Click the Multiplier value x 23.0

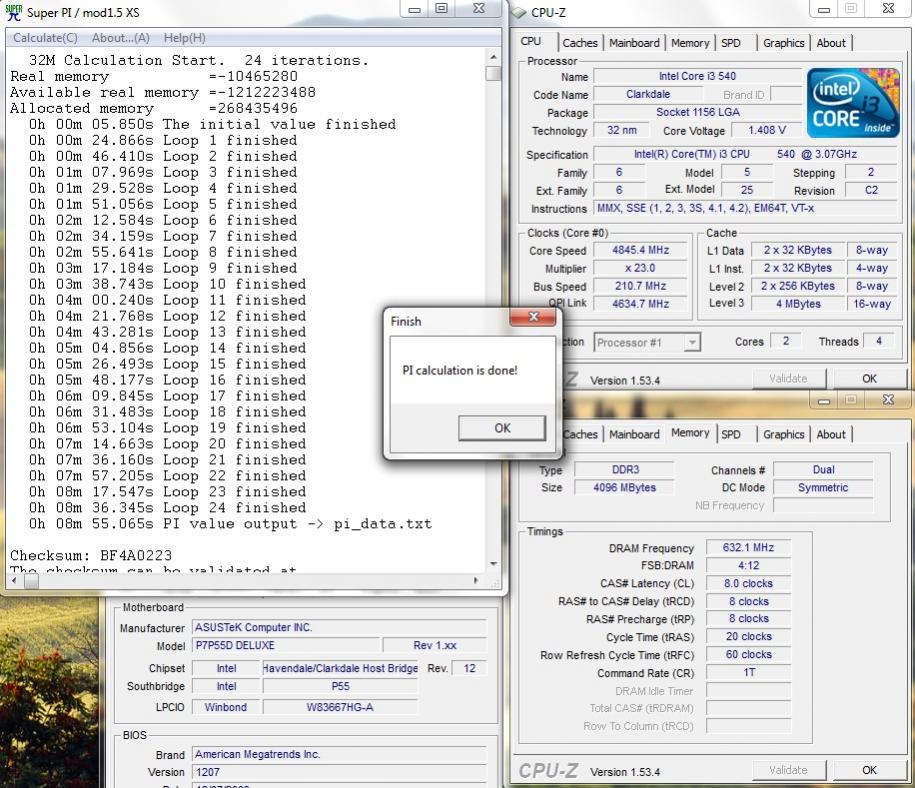click(640, 268)
